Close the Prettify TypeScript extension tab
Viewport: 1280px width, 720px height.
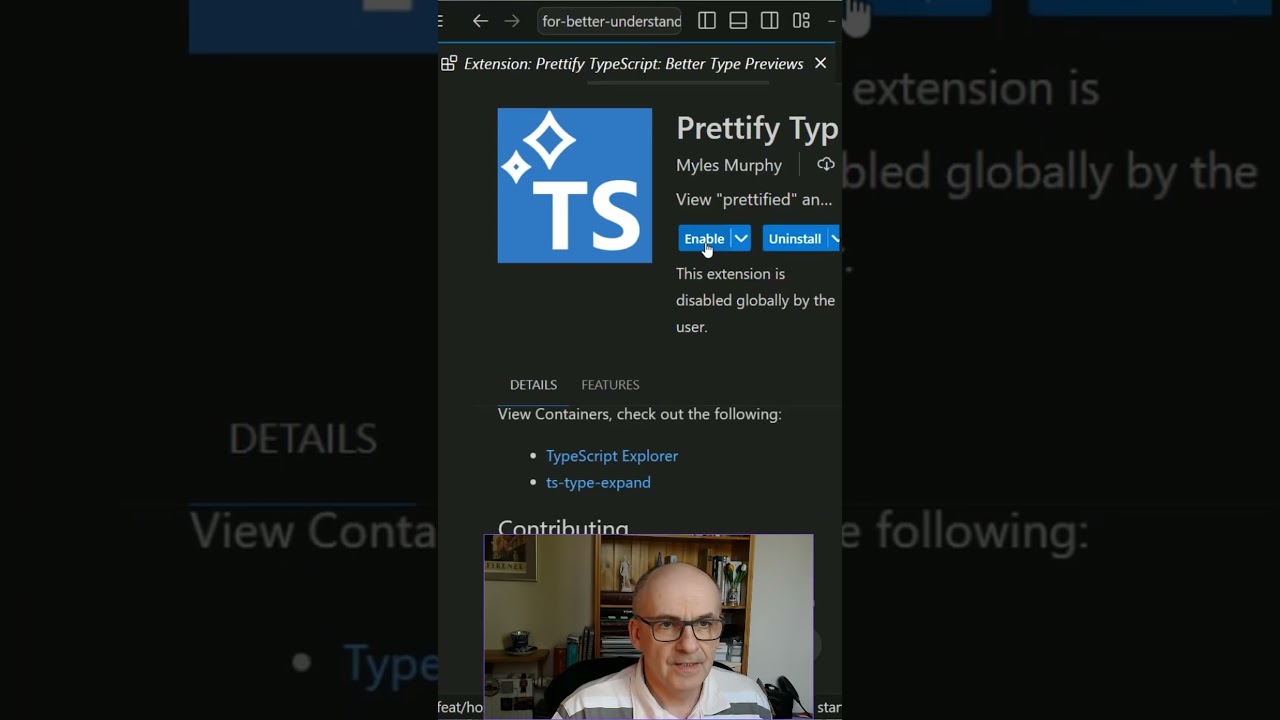(820, 63)
